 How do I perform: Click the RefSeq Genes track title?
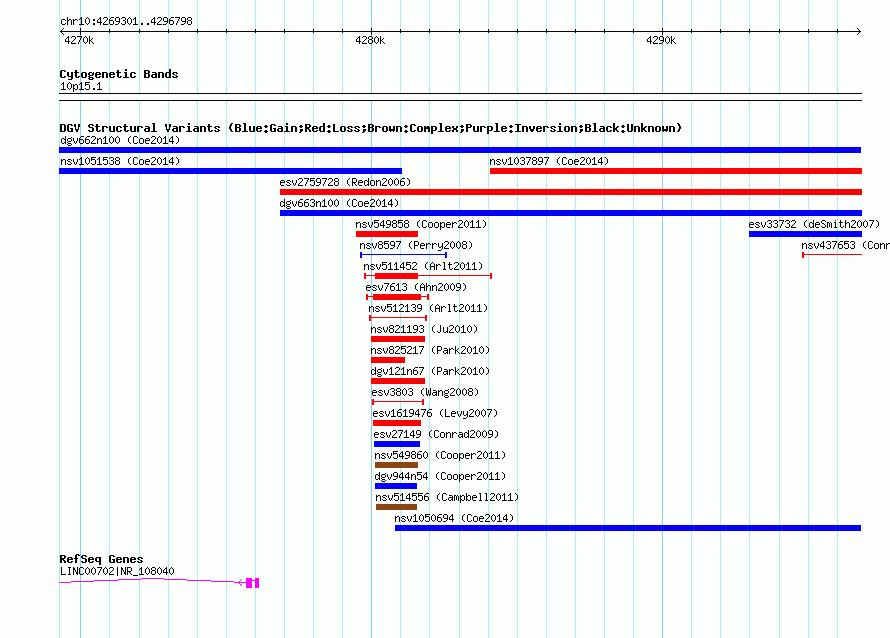coord(101,559)
